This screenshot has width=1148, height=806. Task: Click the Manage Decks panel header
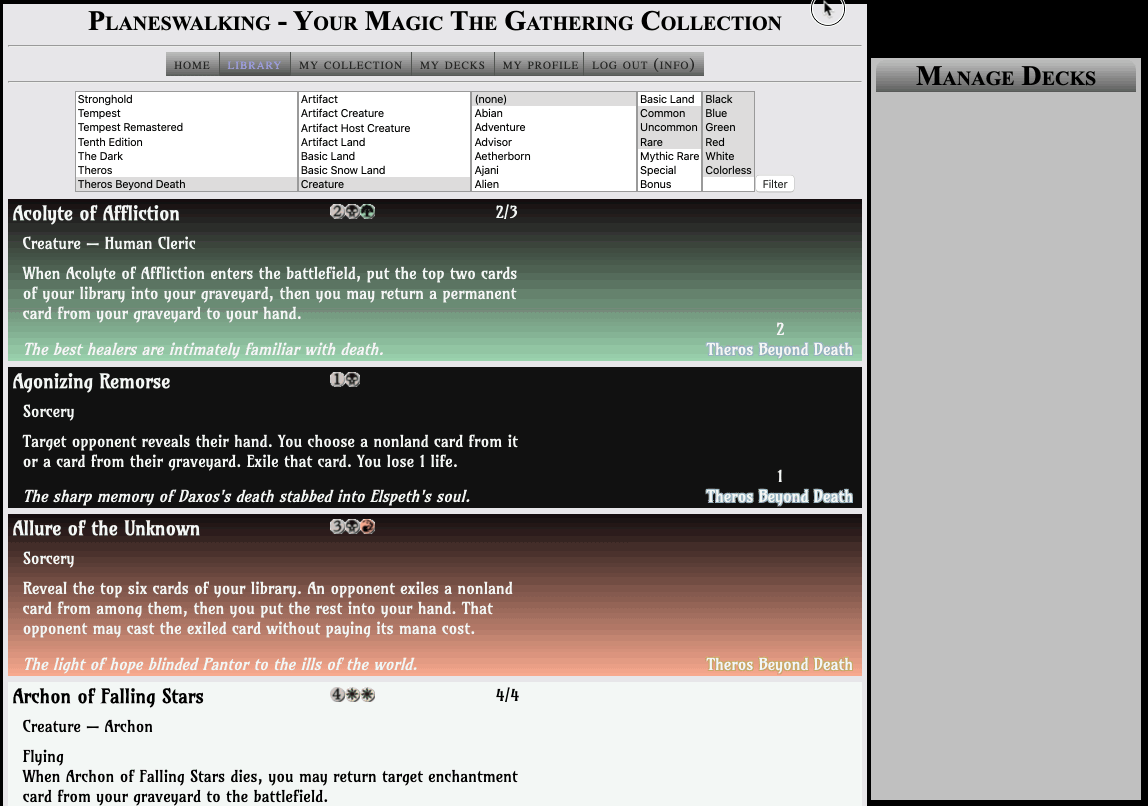pos(1006,77)
